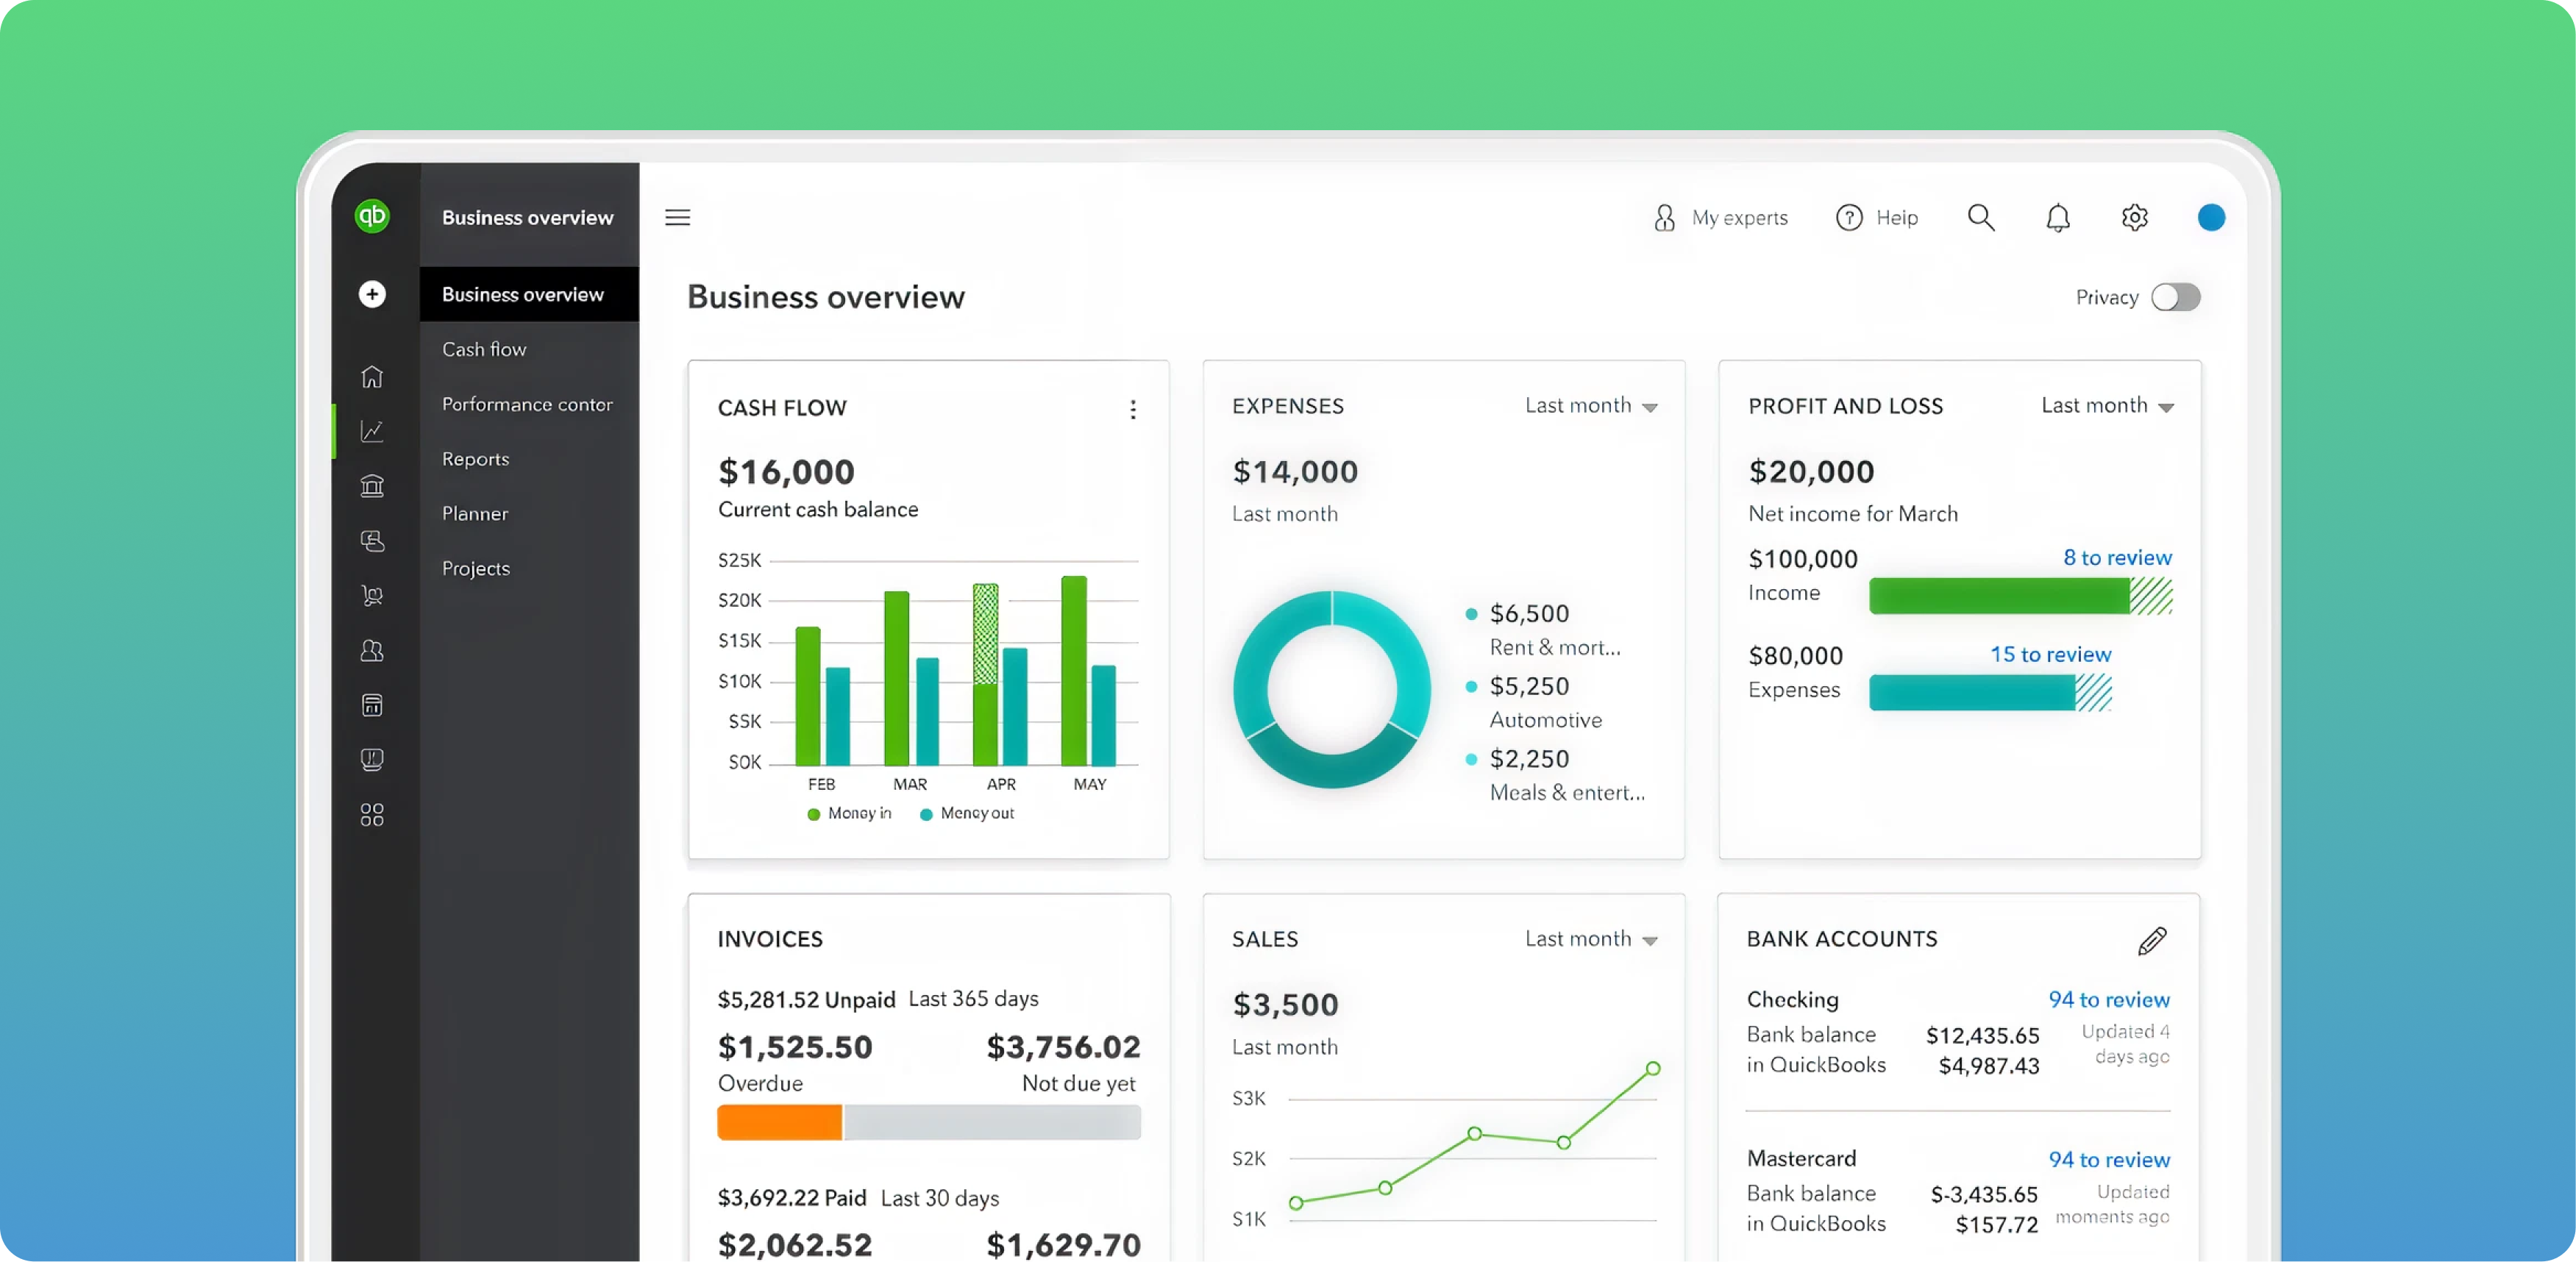Viewport: 2576px width, 1262px height.
Task: Click the search magnifier icon
Action: point(1980,218)
